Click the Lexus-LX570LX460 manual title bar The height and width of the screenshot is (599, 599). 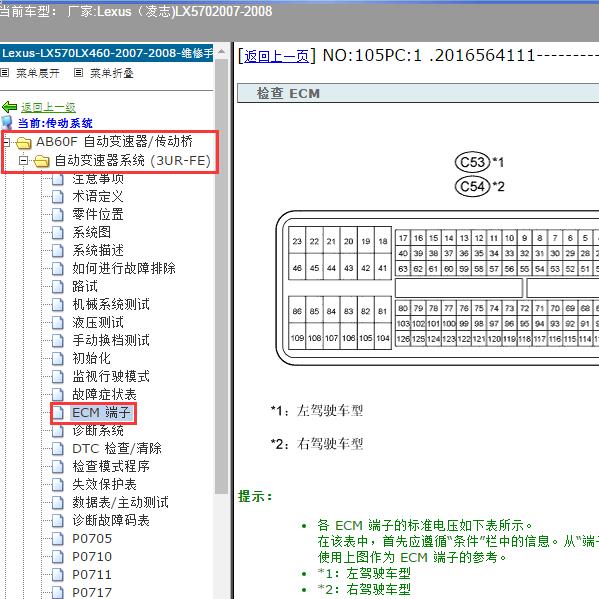(107, 53)
